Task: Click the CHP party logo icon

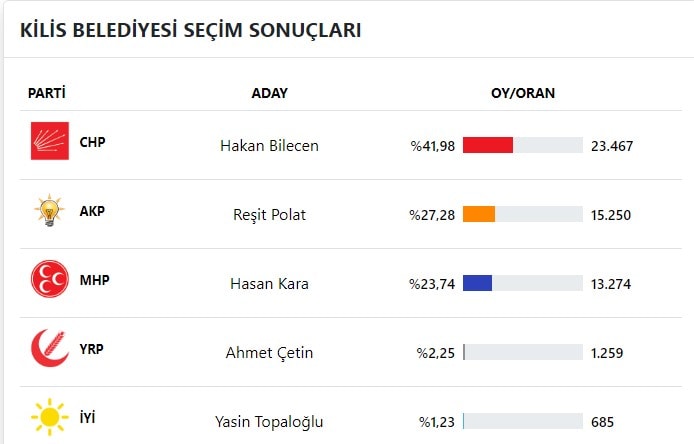Action: tap(50, 141)
